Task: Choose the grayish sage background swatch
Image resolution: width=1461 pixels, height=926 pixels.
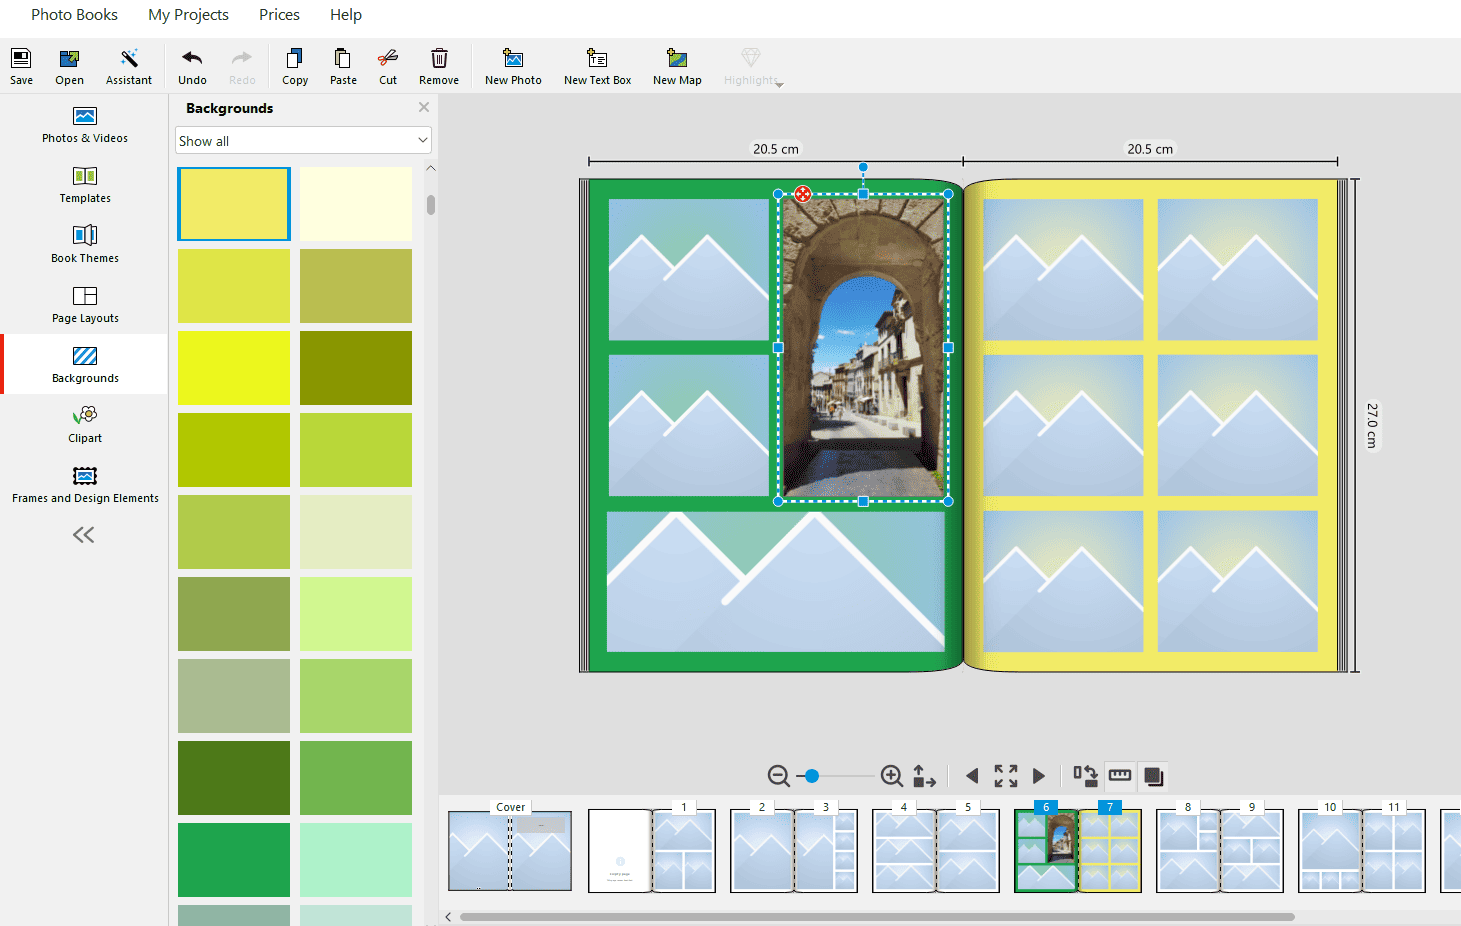Action: [x=234, y=696]
